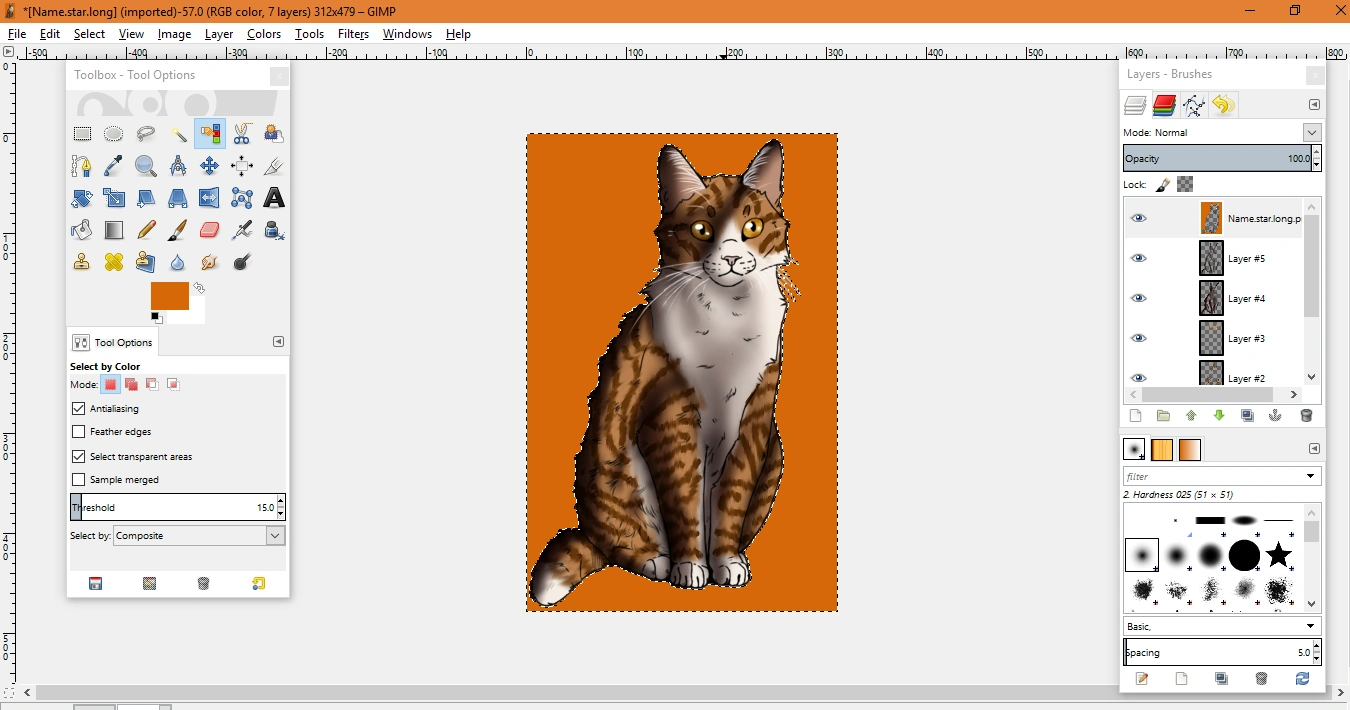This screenshot has height=710, width=1350.
Task: Open the layer Mode dropdown
Action: [x=1312, y=133]
